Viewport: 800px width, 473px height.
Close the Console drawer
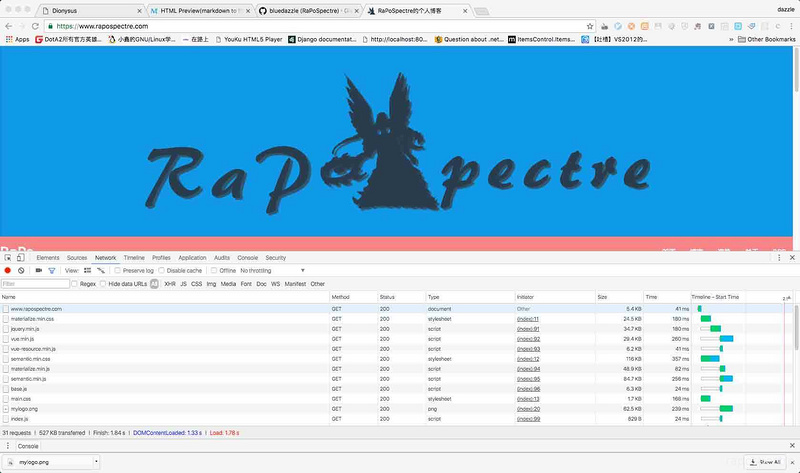click(x=792, y=445)
